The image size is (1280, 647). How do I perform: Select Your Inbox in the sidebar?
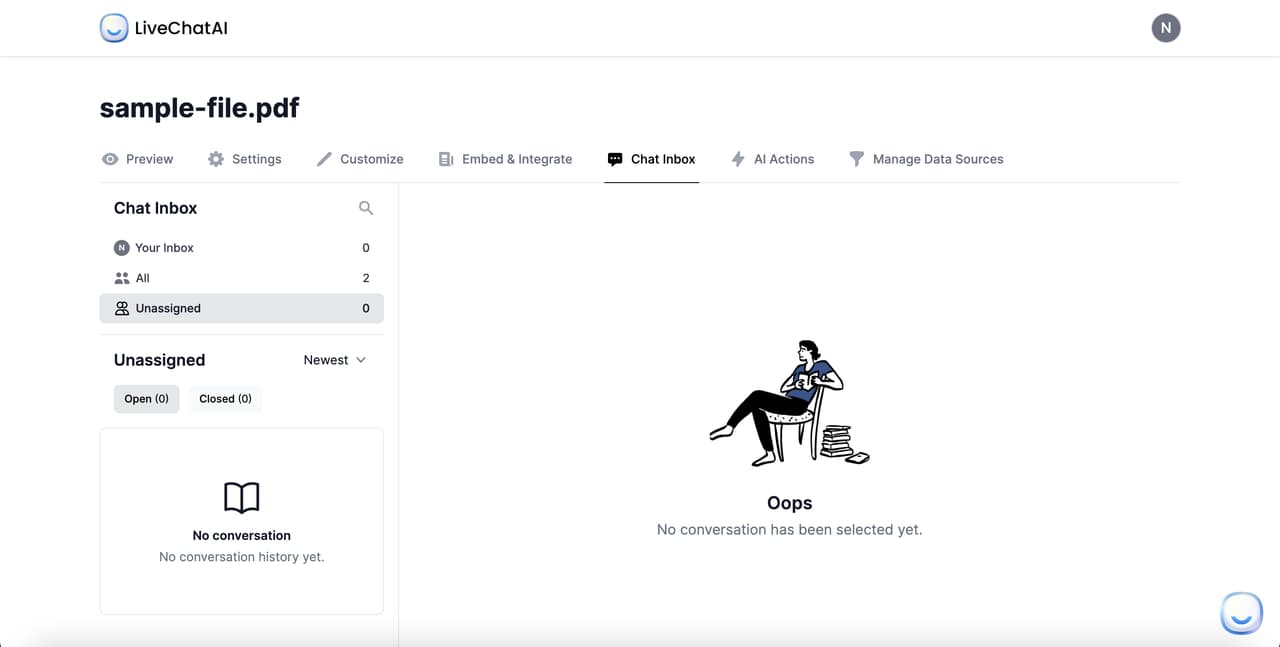(x=242, y=248)
